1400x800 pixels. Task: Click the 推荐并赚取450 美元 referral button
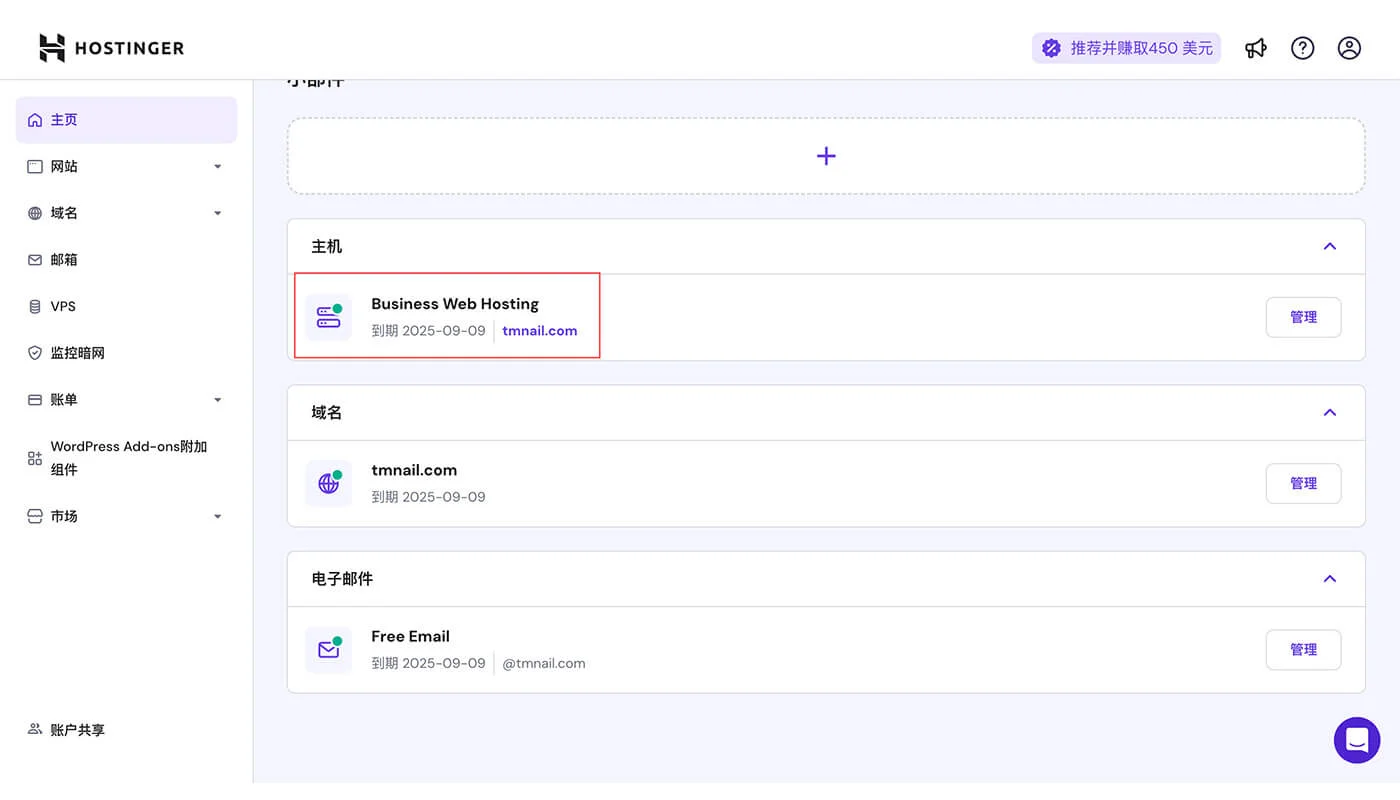click(1126, 48)
